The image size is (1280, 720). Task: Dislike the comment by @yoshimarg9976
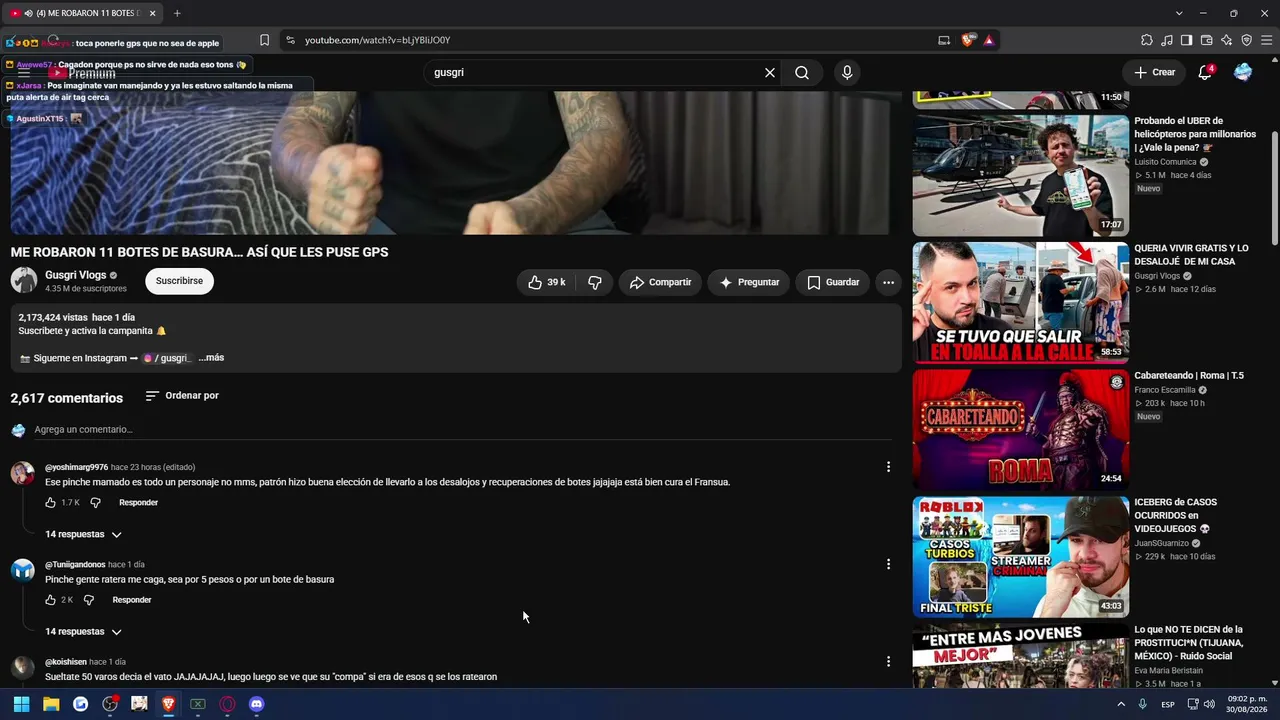[x=96, y=503]
